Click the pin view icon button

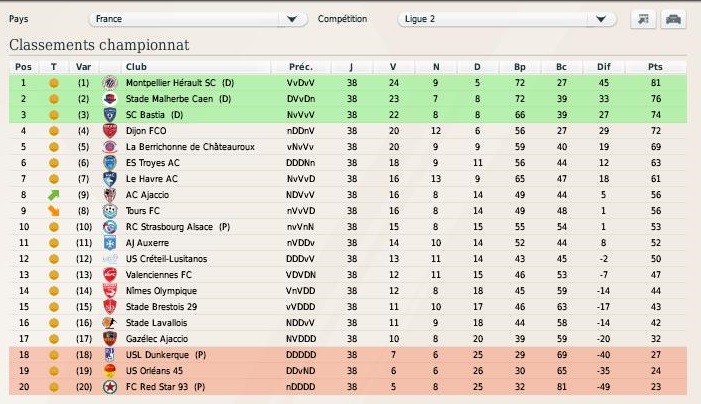point(643,19)
